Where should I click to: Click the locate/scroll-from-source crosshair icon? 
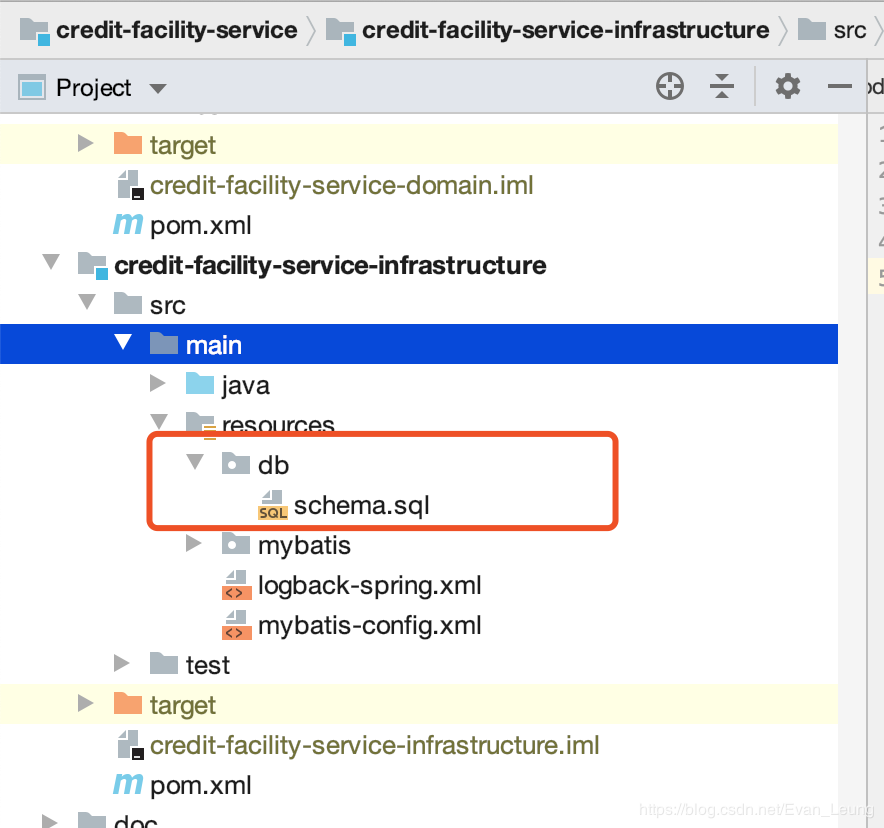click(670, 87)
